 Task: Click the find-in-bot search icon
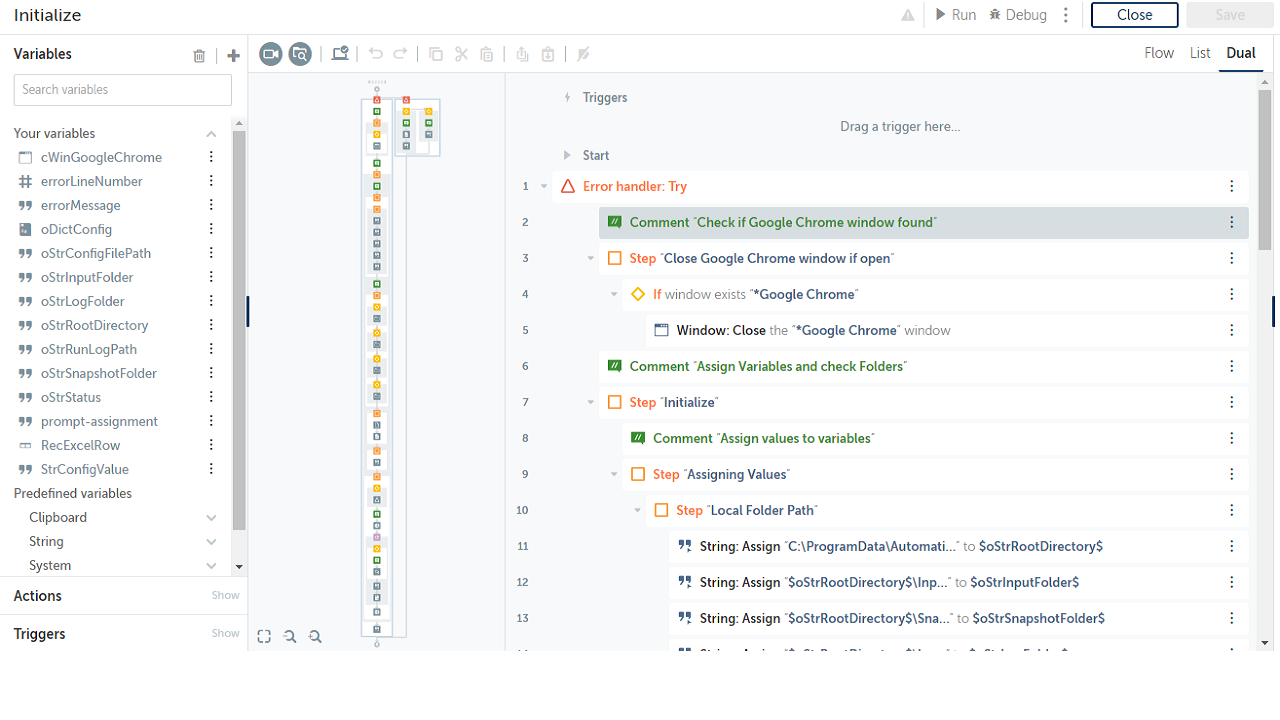pos(300,54)
